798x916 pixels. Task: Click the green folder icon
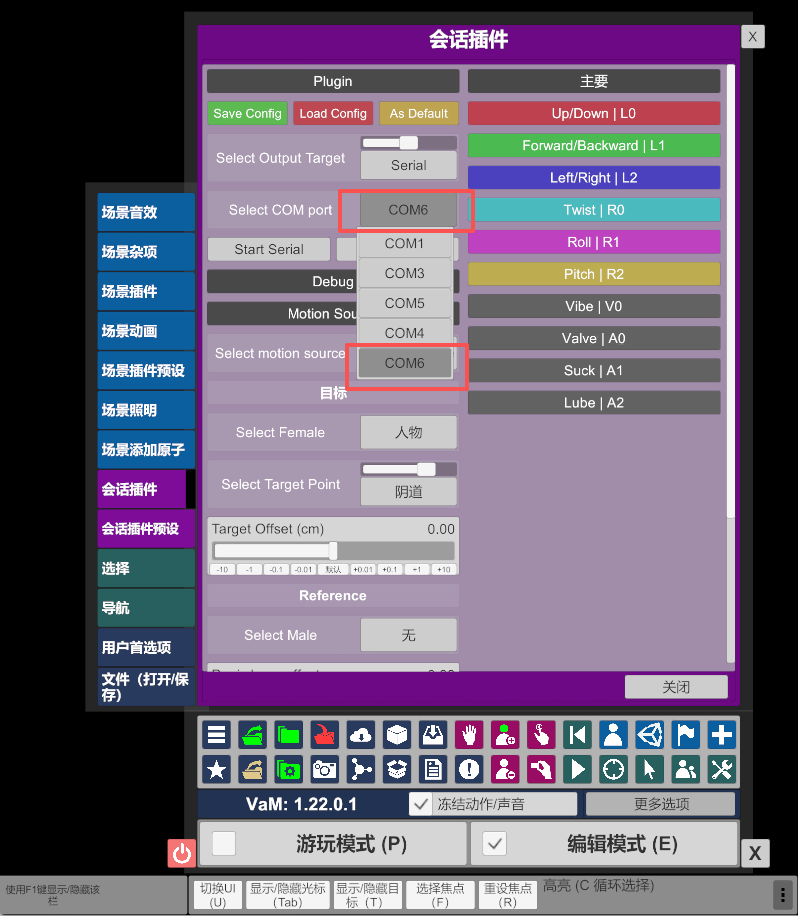click(x=289, y=734)
